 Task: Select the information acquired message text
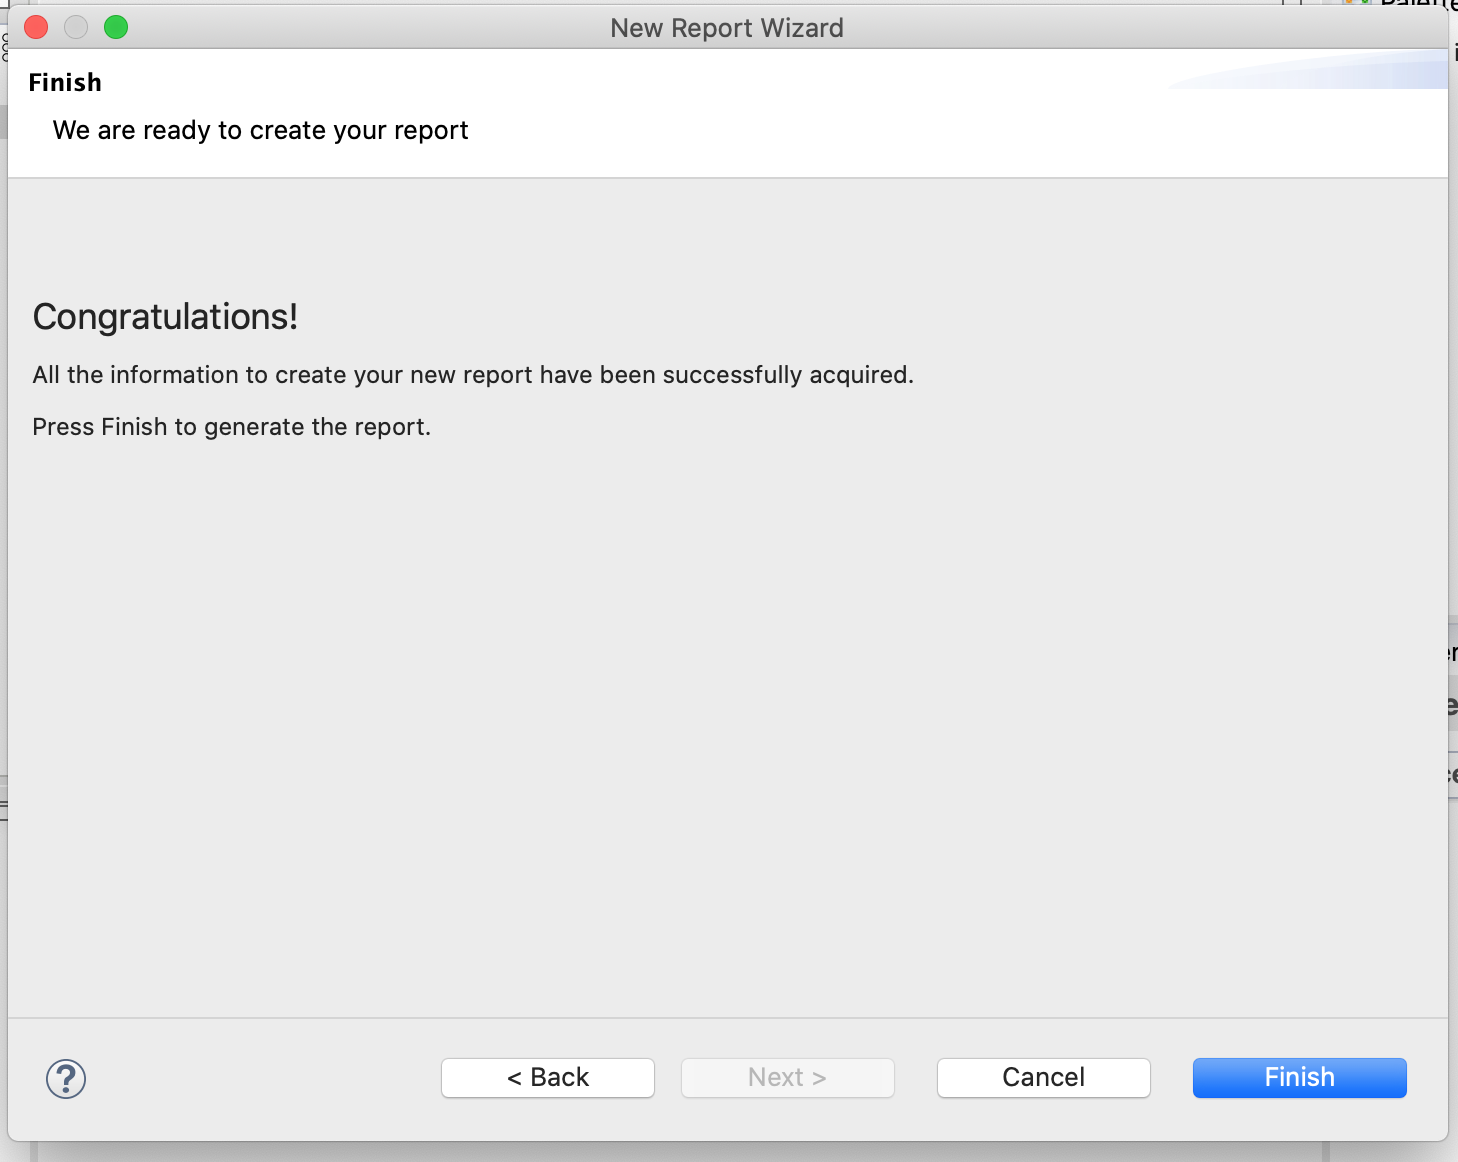pyautogui.click(x=473, y=374)
